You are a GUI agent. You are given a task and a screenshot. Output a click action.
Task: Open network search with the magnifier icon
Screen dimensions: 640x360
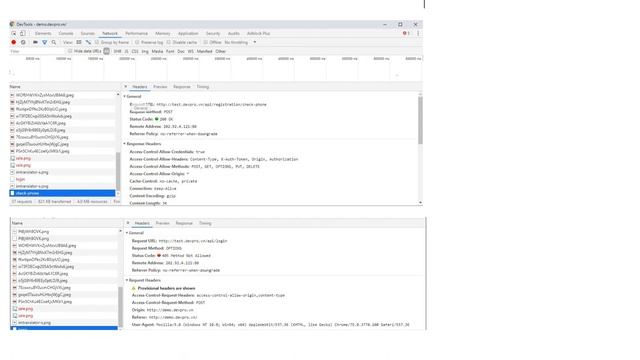[x=54, y=42]
